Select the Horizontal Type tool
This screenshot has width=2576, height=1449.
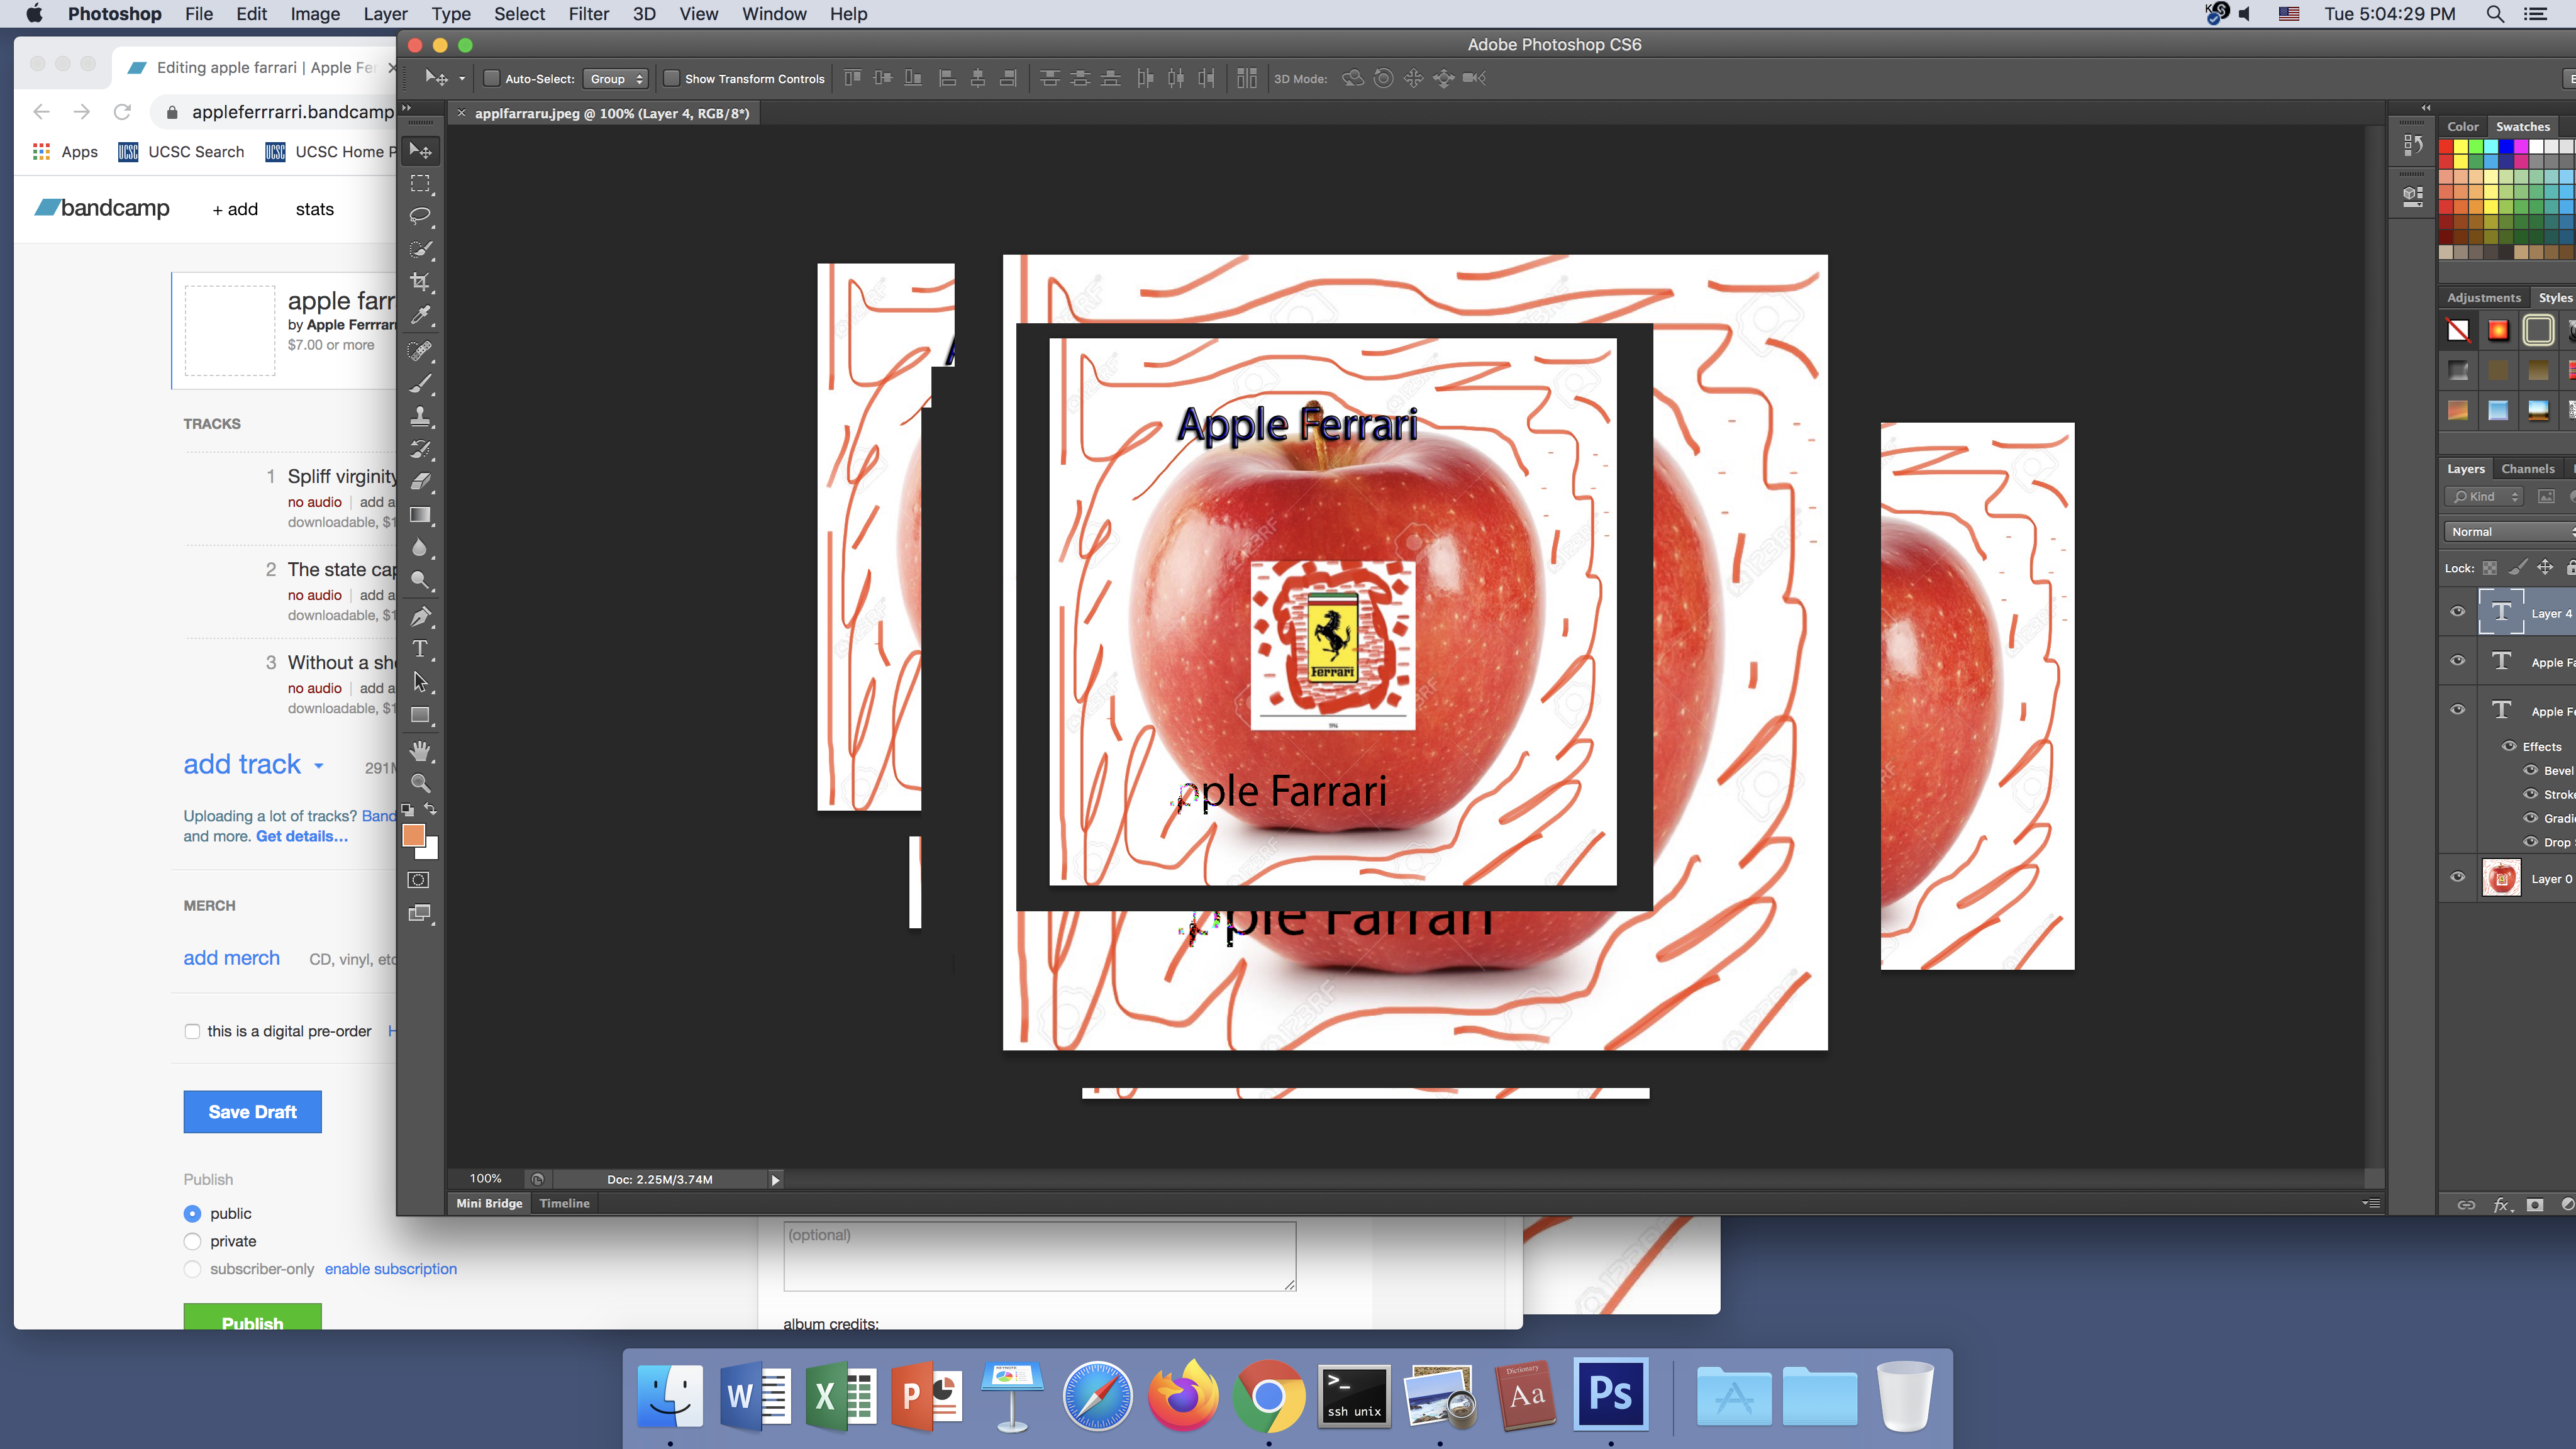tap(420, 649)
